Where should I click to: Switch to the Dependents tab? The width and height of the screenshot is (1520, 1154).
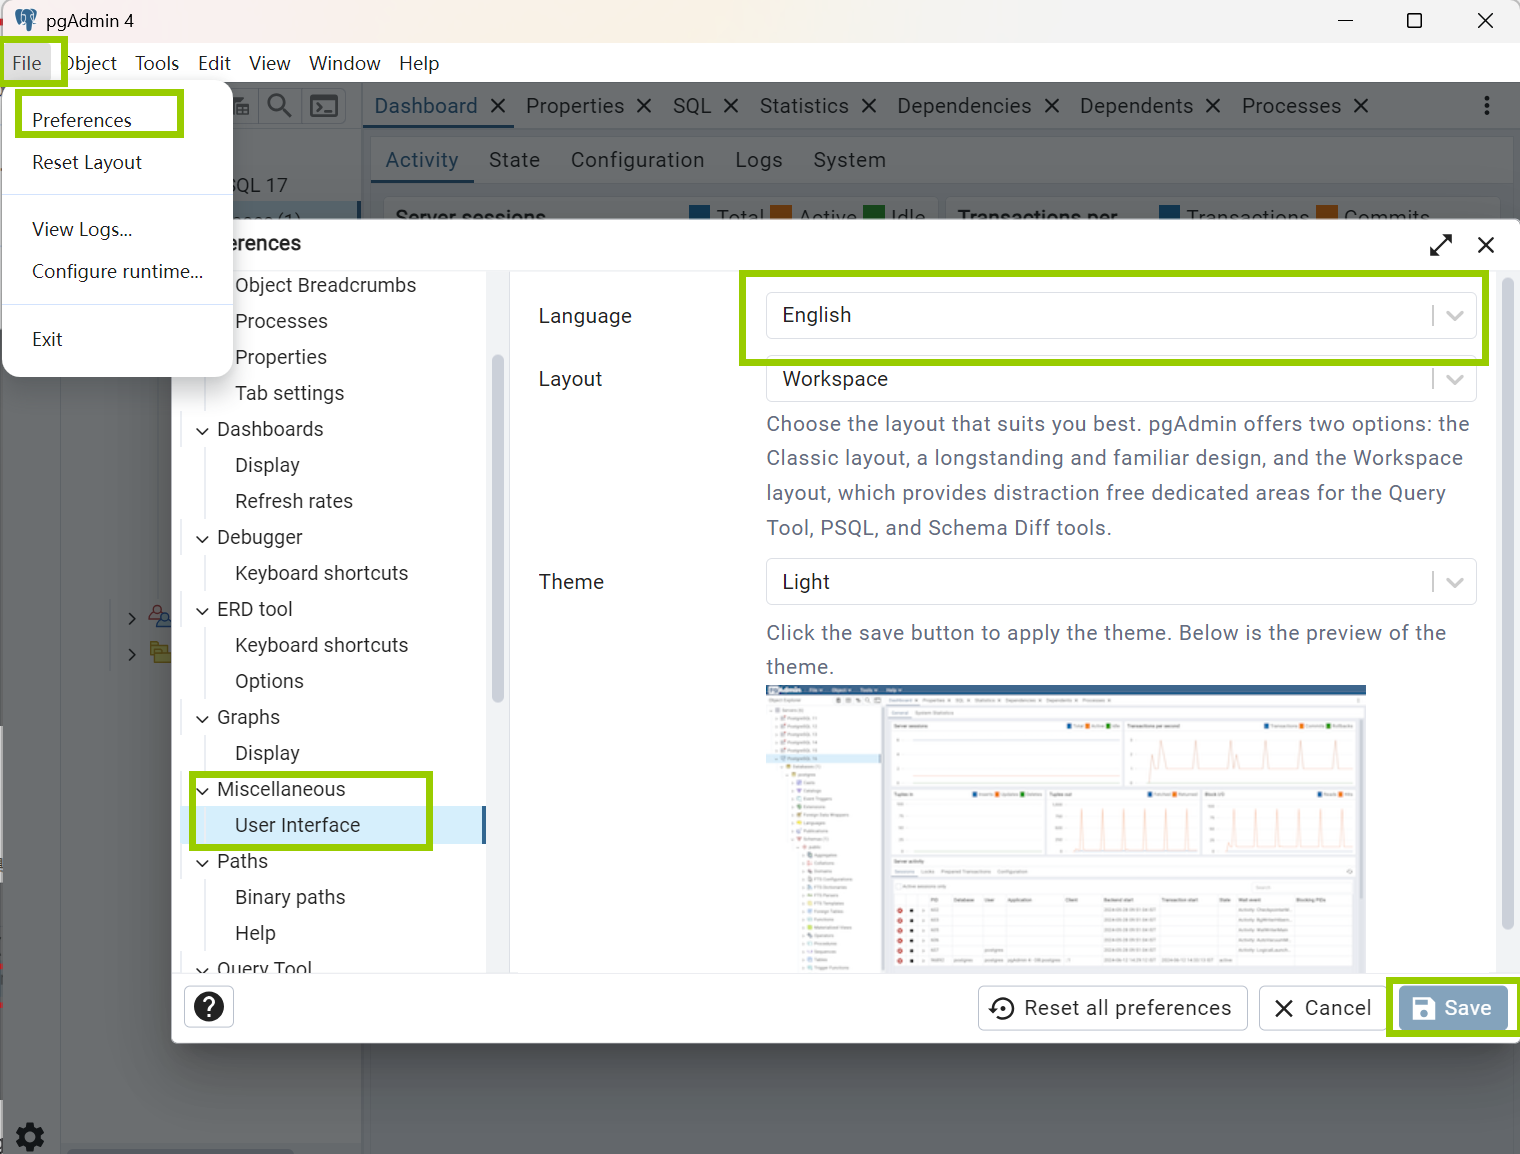[1136, 106]
